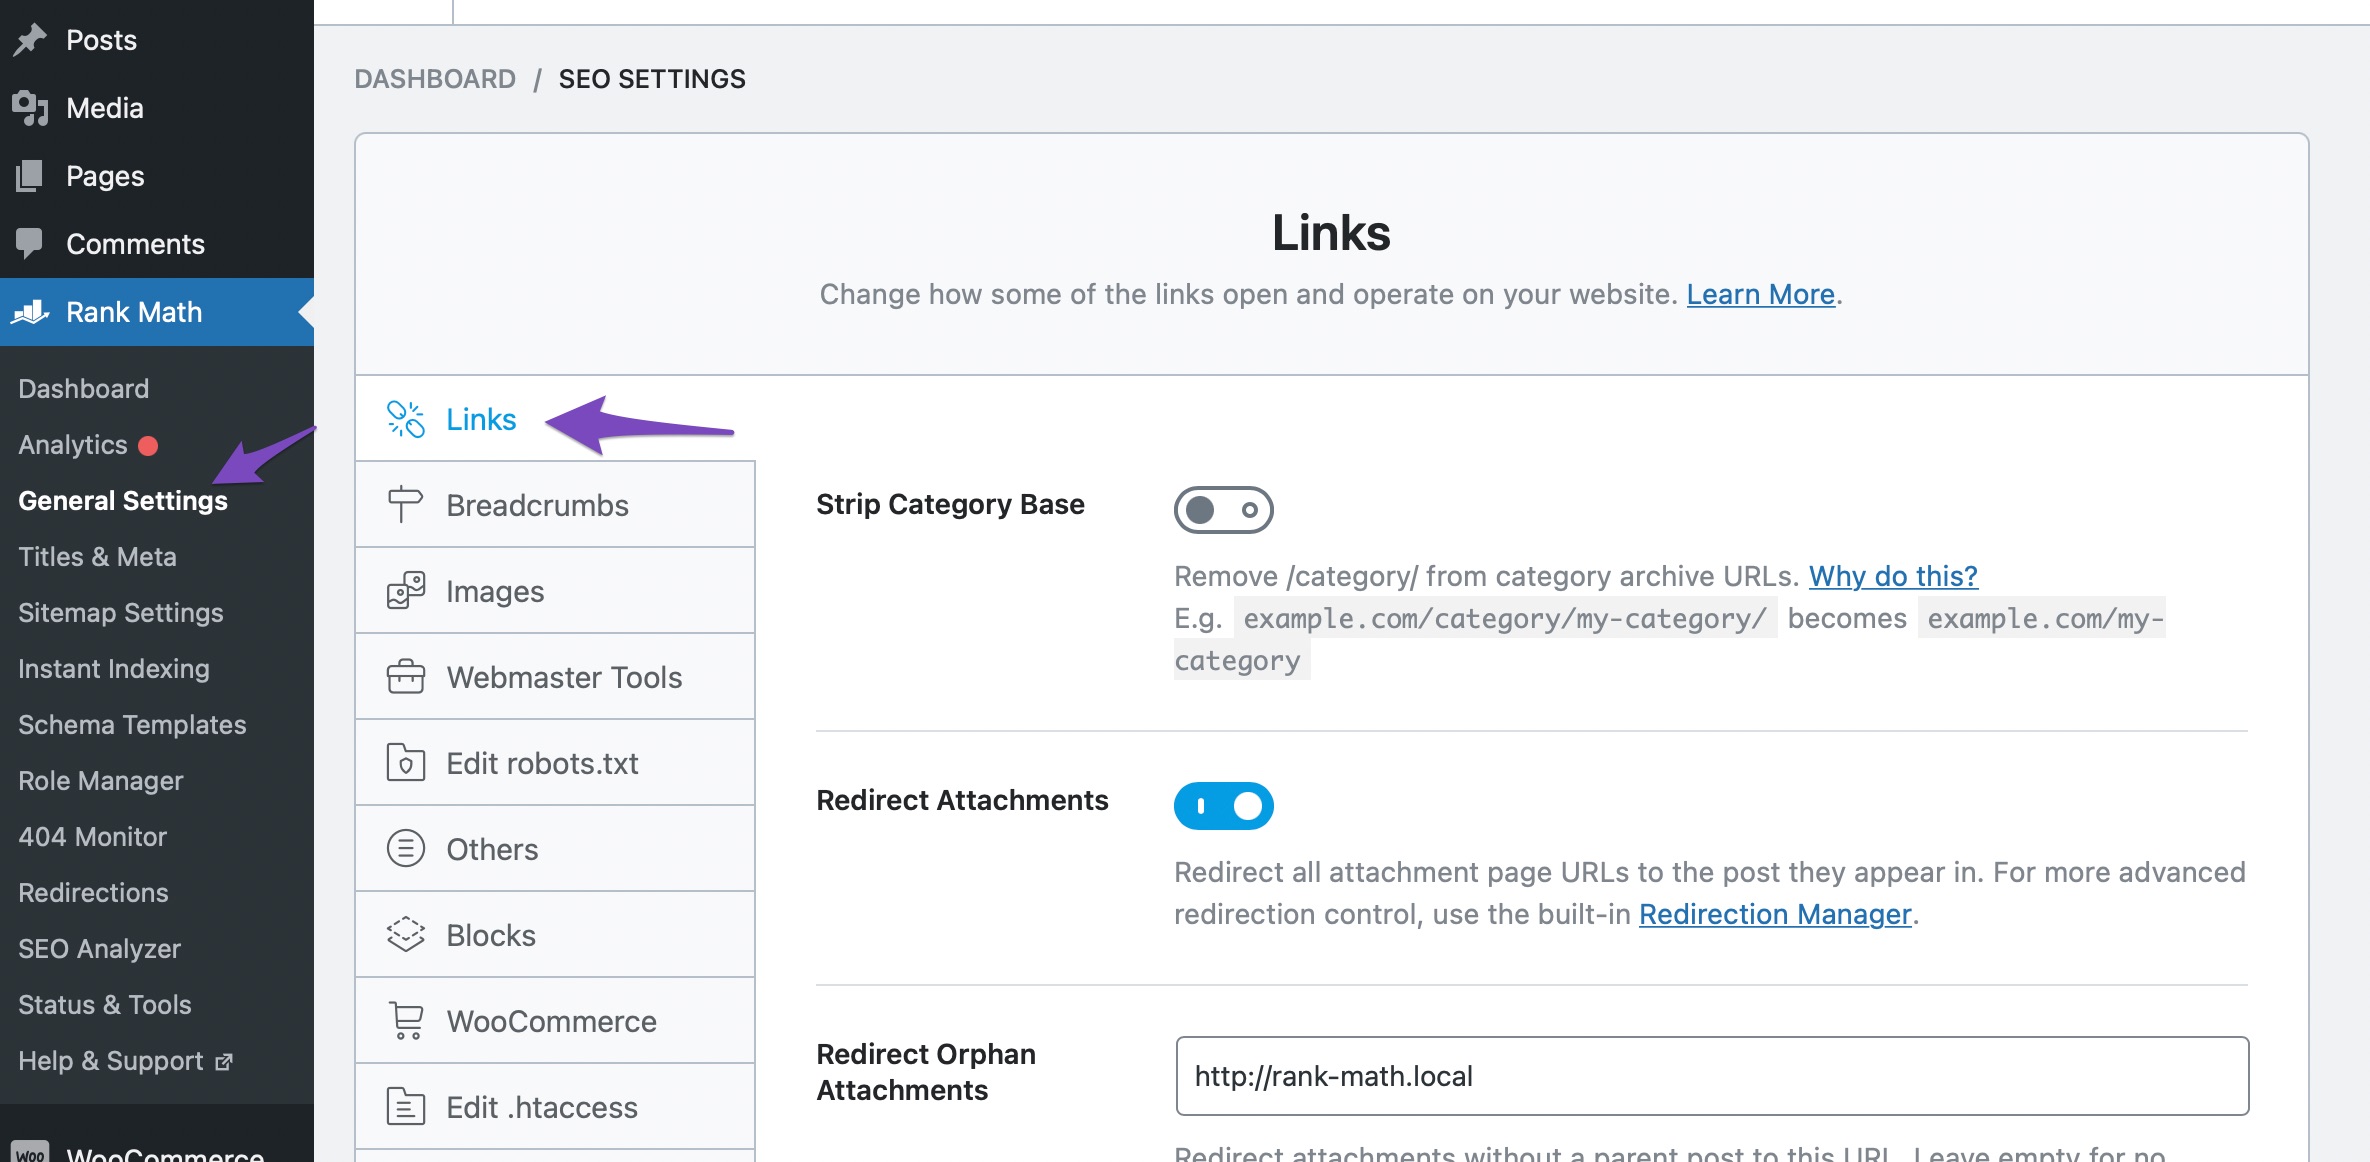Screen dimensions: 2370x1162
Task: Click the WooCommerce Woo logo icon
Action: point(30,1153)
